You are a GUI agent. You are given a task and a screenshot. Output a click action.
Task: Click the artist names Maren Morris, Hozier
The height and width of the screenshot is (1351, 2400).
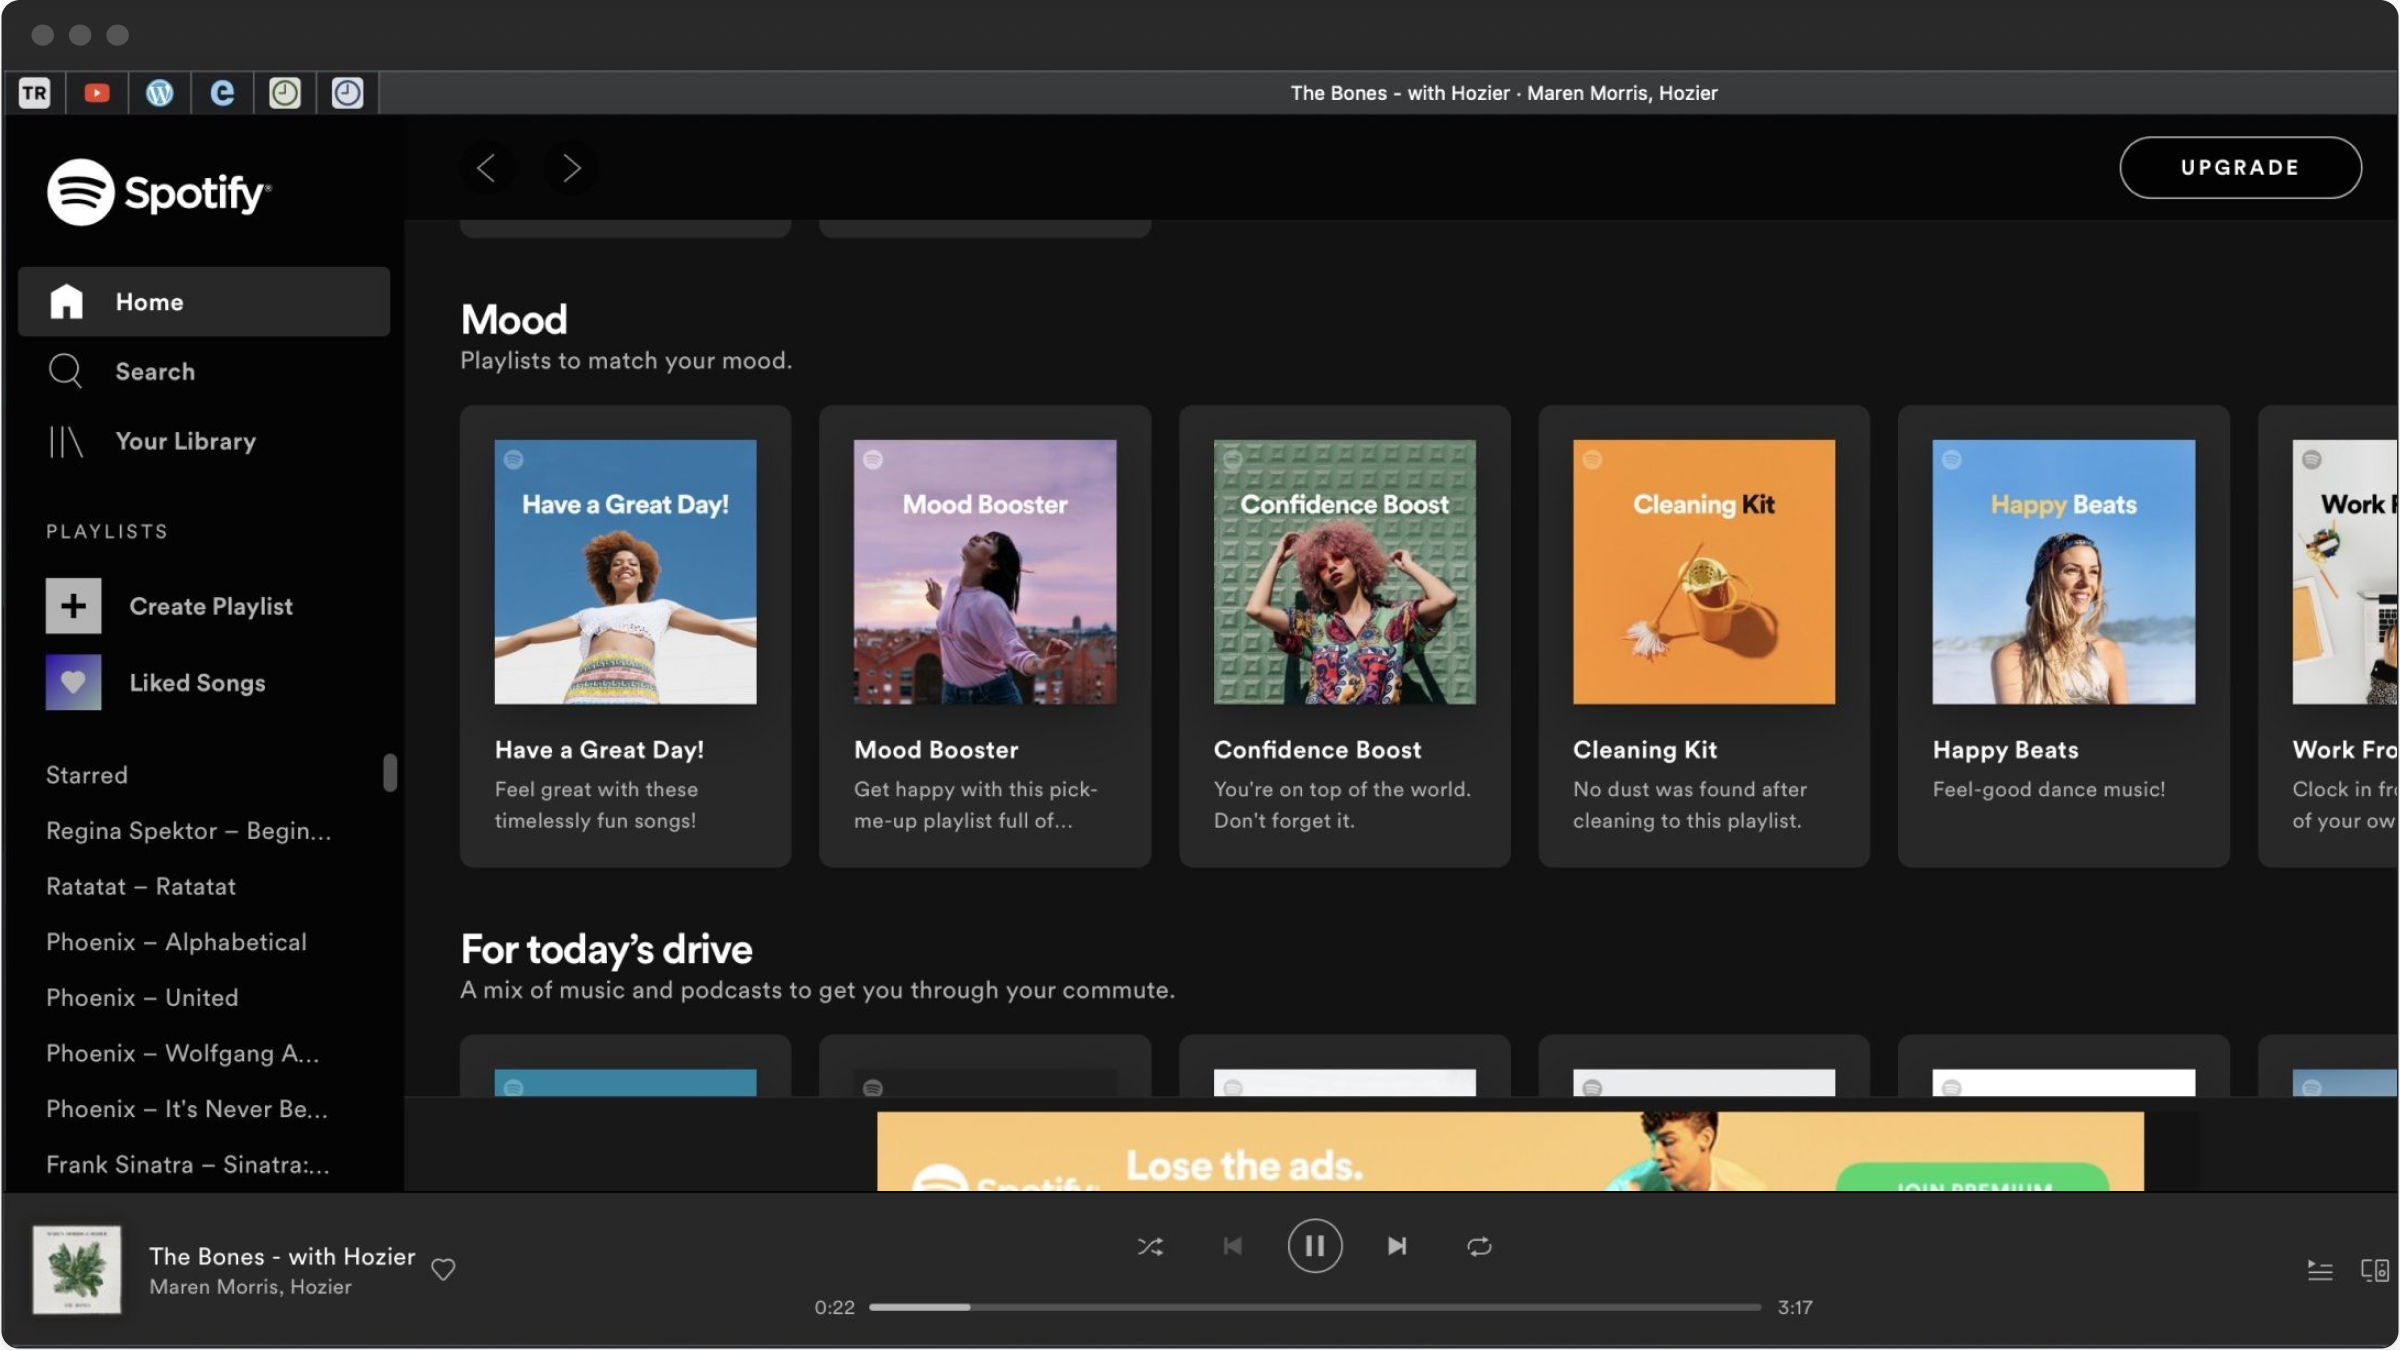[x=250, y=1287]
